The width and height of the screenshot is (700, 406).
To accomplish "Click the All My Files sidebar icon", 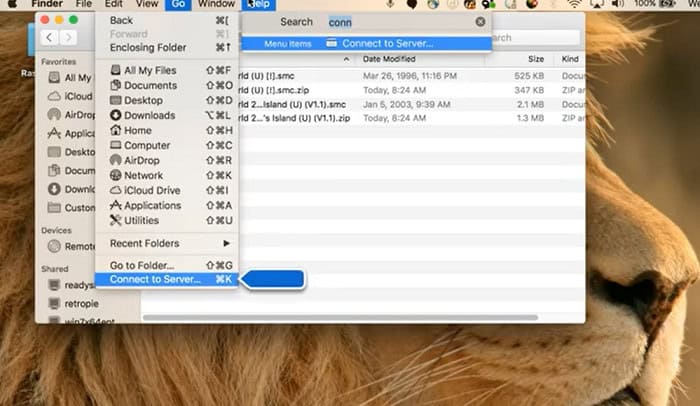I will coord(54,78).
